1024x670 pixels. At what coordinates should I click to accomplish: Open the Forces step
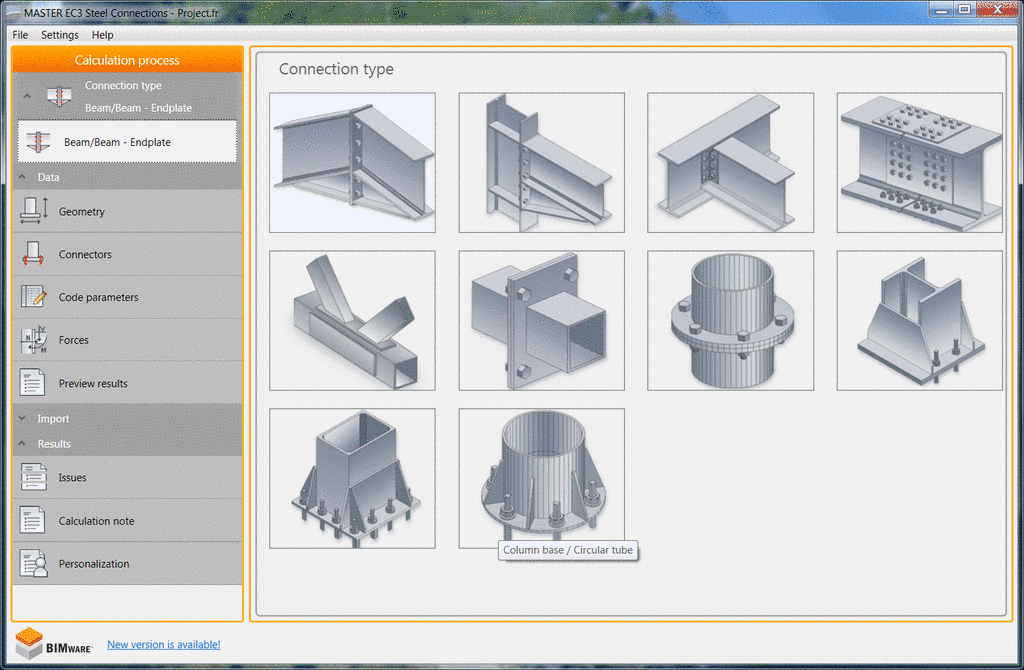pyautogui.click(x=127, y=340)
